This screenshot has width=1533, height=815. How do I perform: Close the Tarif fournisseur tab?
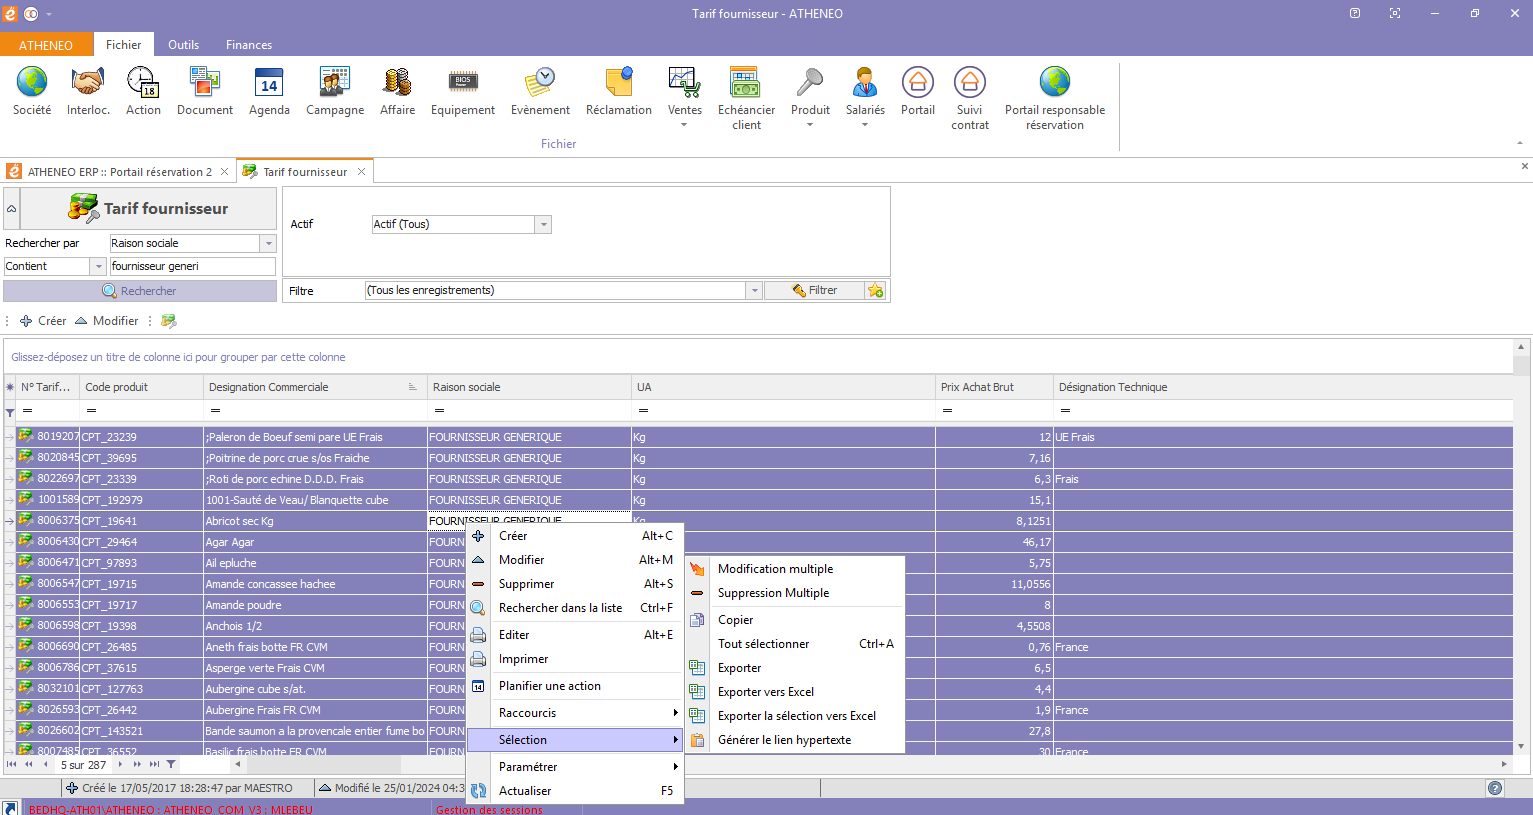362,172
